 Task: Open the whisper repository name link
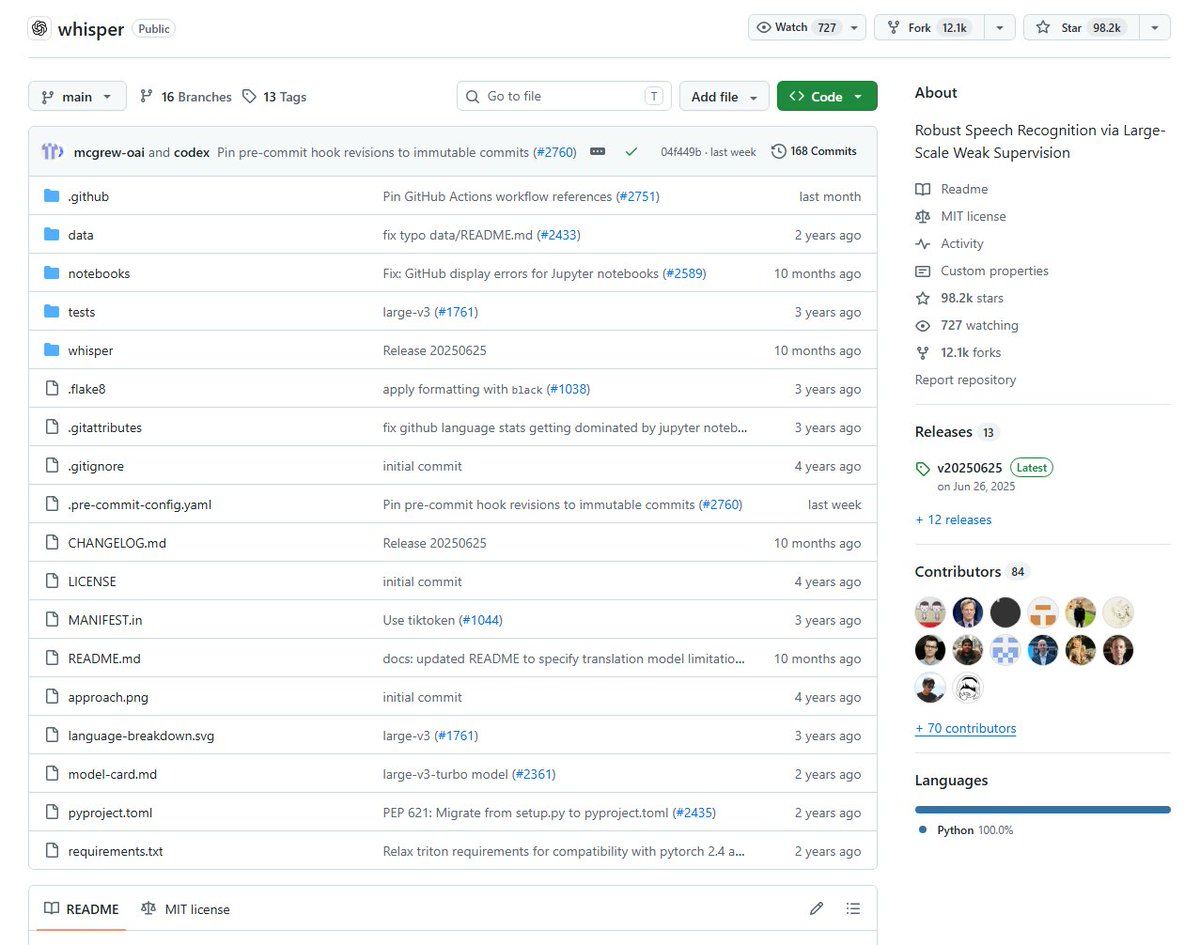point(91,29)
